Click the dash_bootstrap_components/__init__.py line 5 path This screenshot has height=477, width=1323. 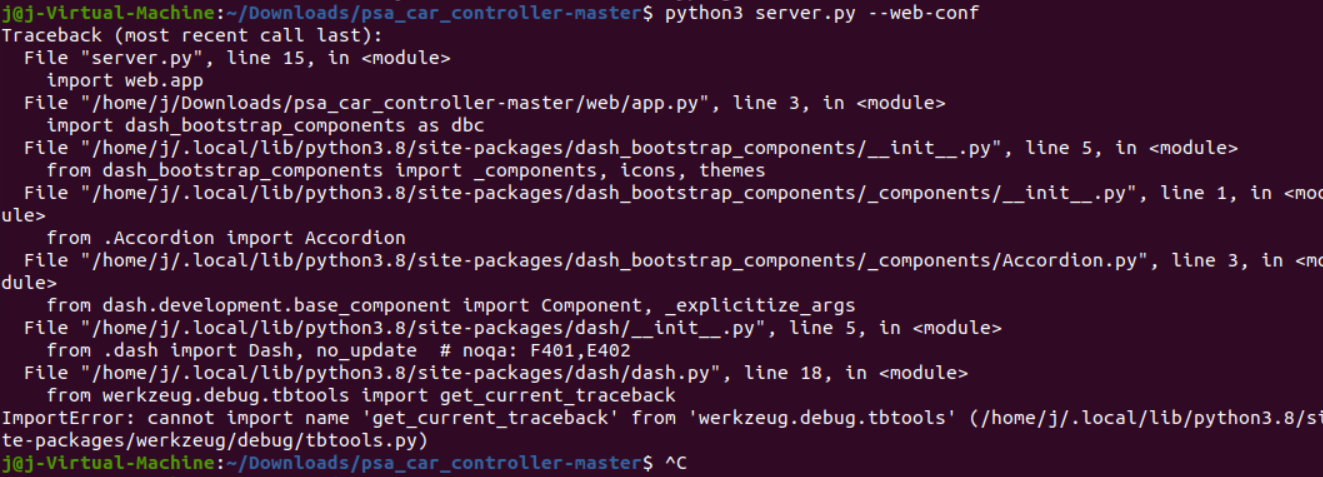pyautogui.click(x=631, y=148)
